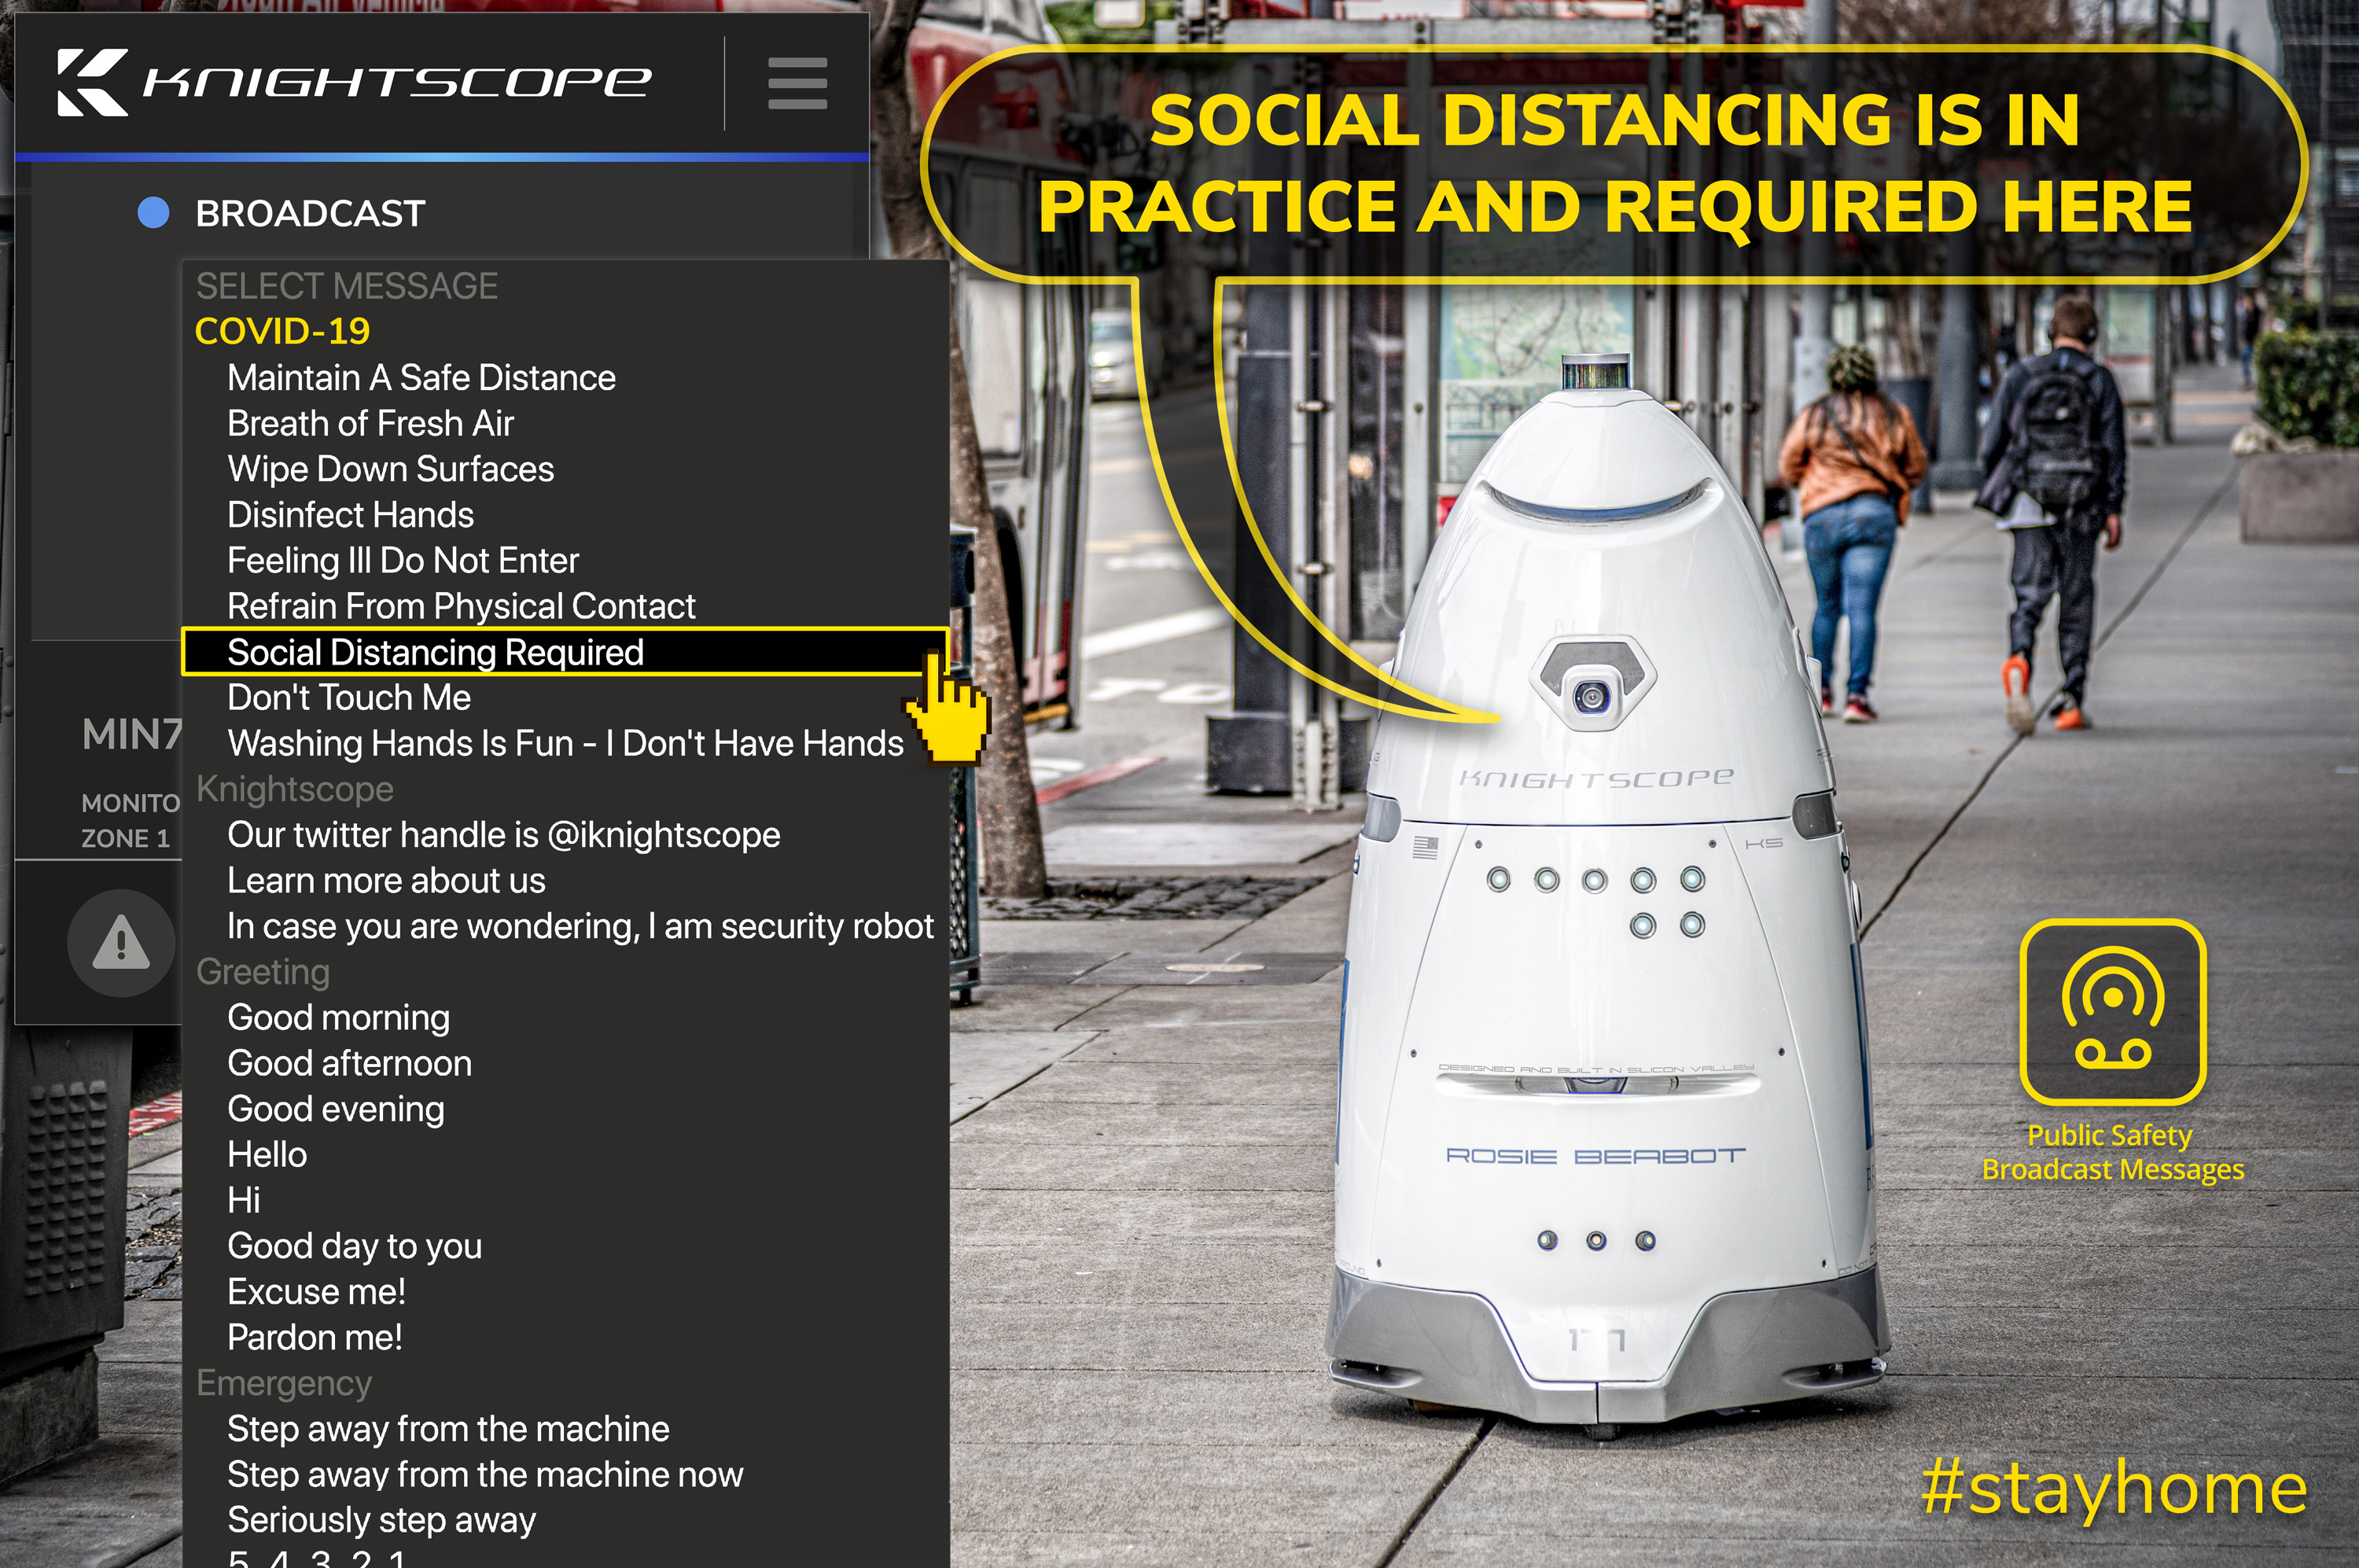This screenshot has height=1568, width=2359.
Task: Click the Knightscope K logo
Action: 92,83
